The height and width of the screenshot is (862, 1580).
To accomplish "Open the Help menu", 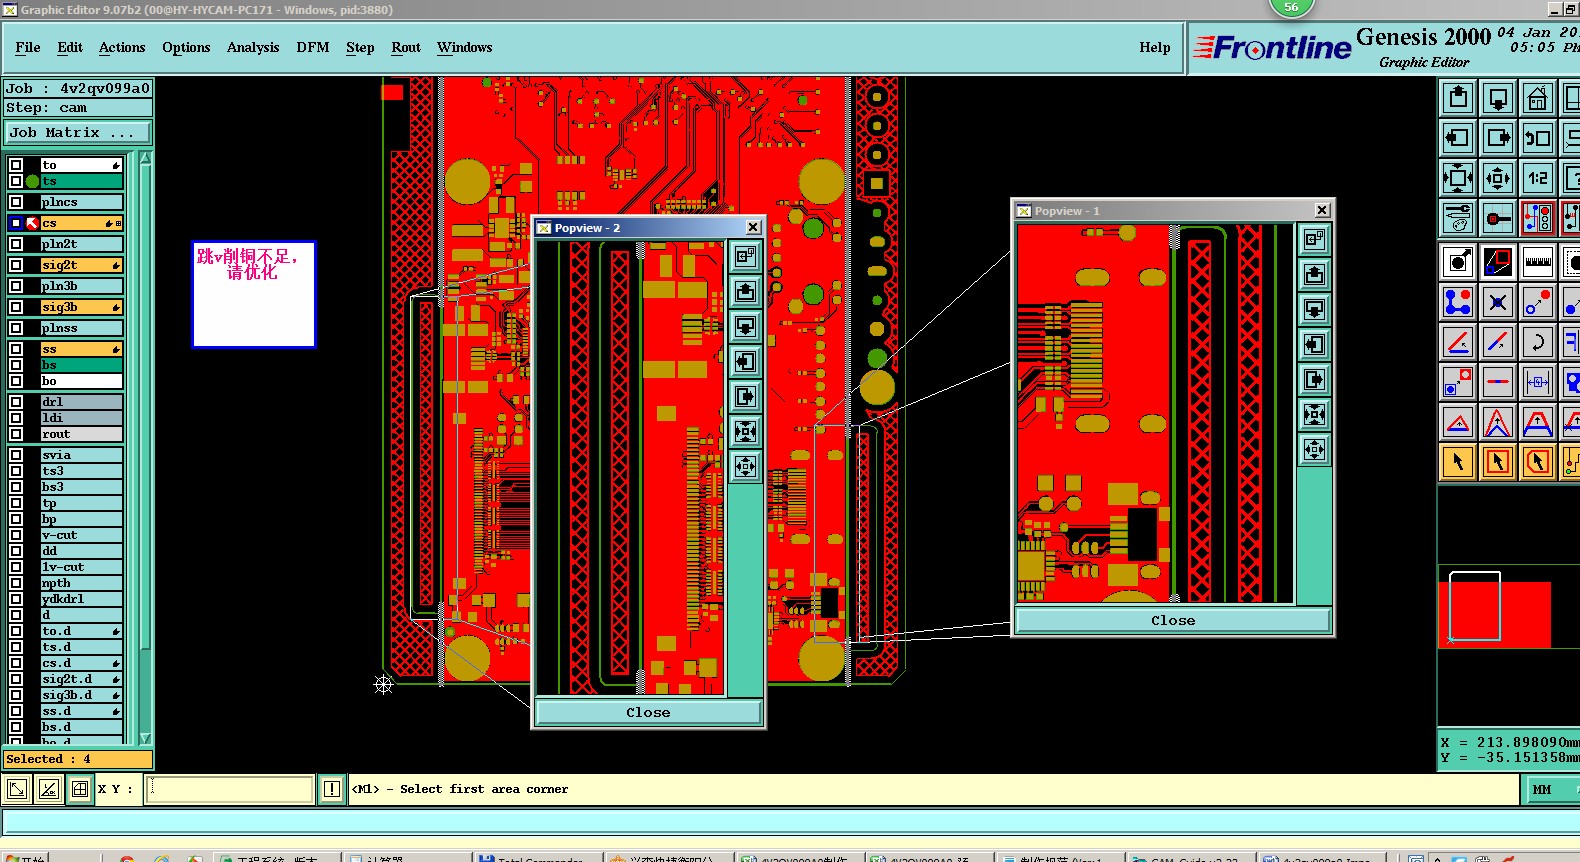I will tap(1155, 47).
